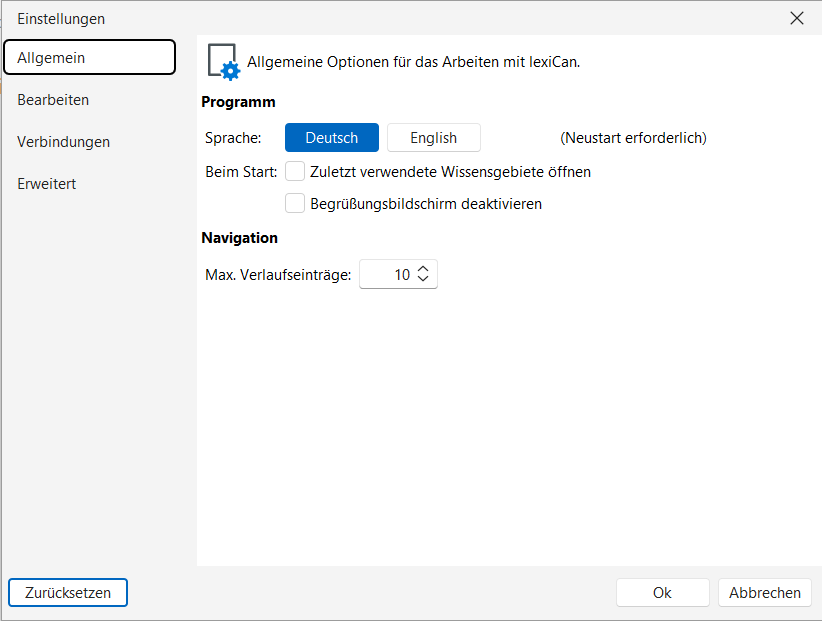
Task: Click the 'Programm' section heading
Action: pos(238,102)
